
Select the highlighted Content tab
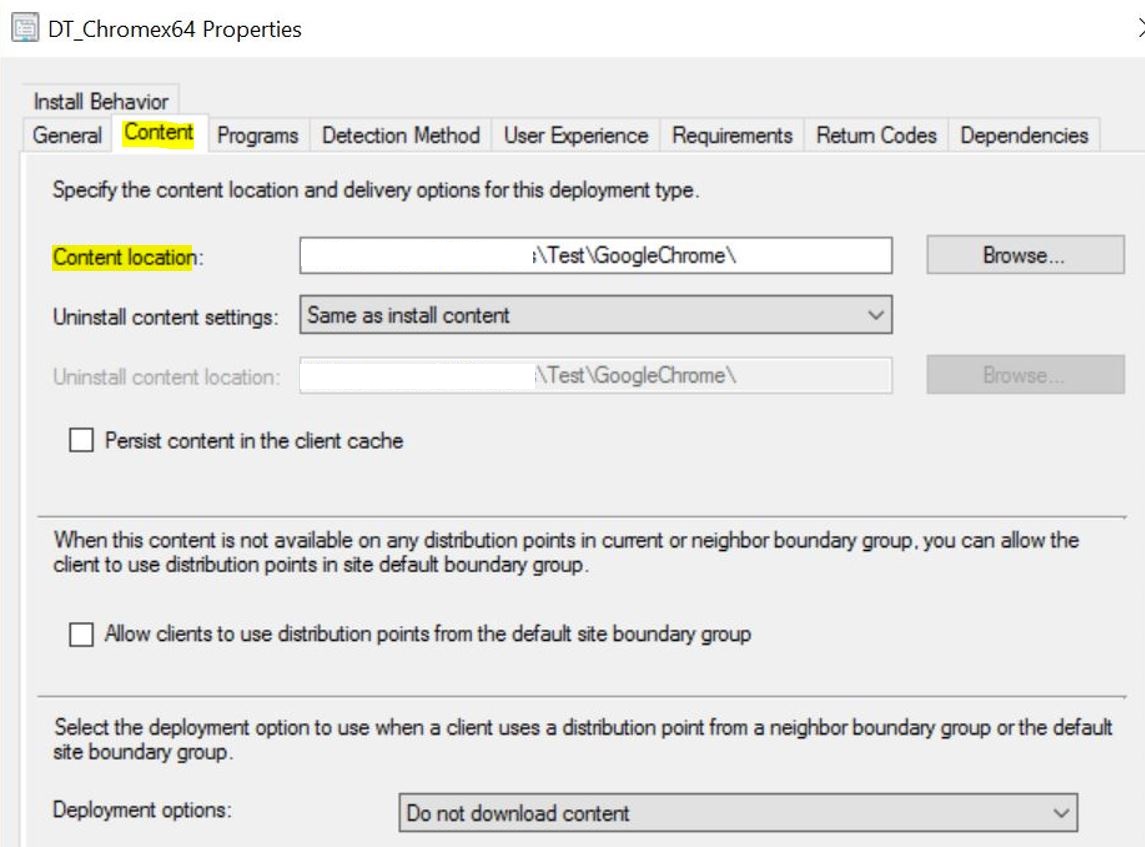tap(158, 133)
